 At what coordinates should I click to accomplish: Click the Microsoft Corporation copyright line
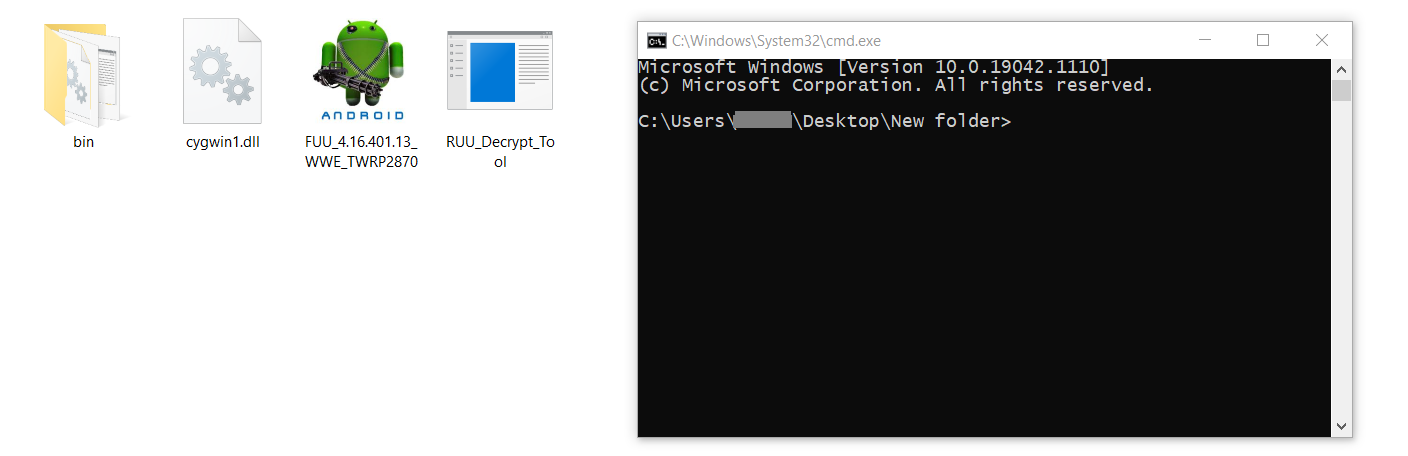[x=895, y=85]
